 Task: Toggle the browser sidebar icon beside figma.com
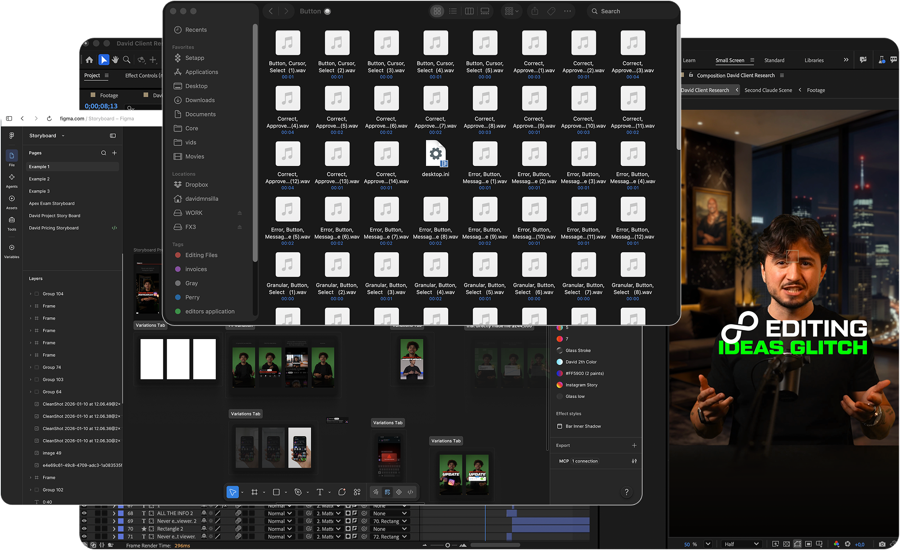(9, 118)
